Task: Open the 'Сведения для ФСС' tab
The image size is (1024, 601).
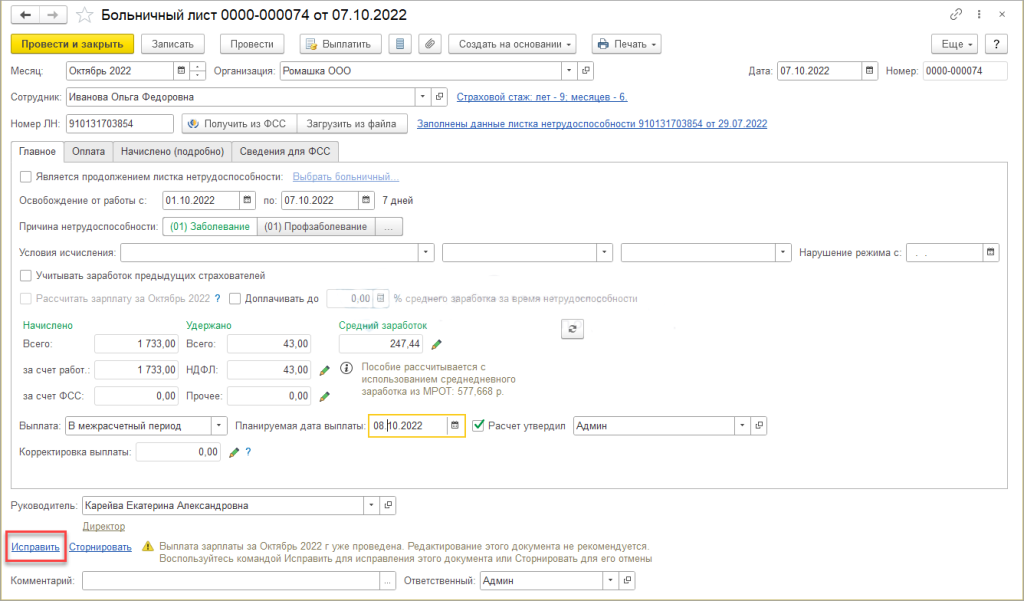Action: point(287,152)
